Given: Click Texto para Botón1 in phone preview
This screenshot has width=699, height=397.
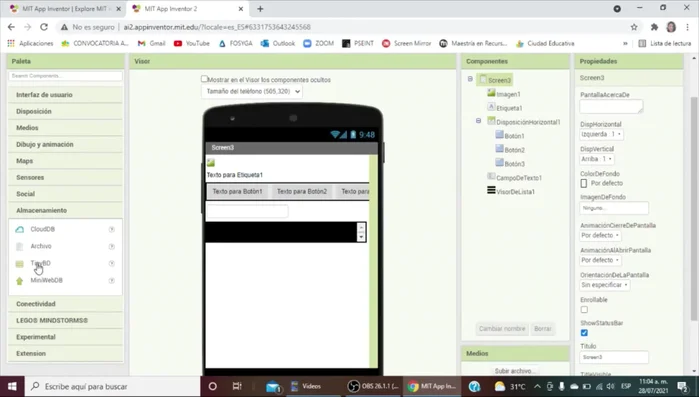Looking at the screenshot, I should tap(237, 192).
